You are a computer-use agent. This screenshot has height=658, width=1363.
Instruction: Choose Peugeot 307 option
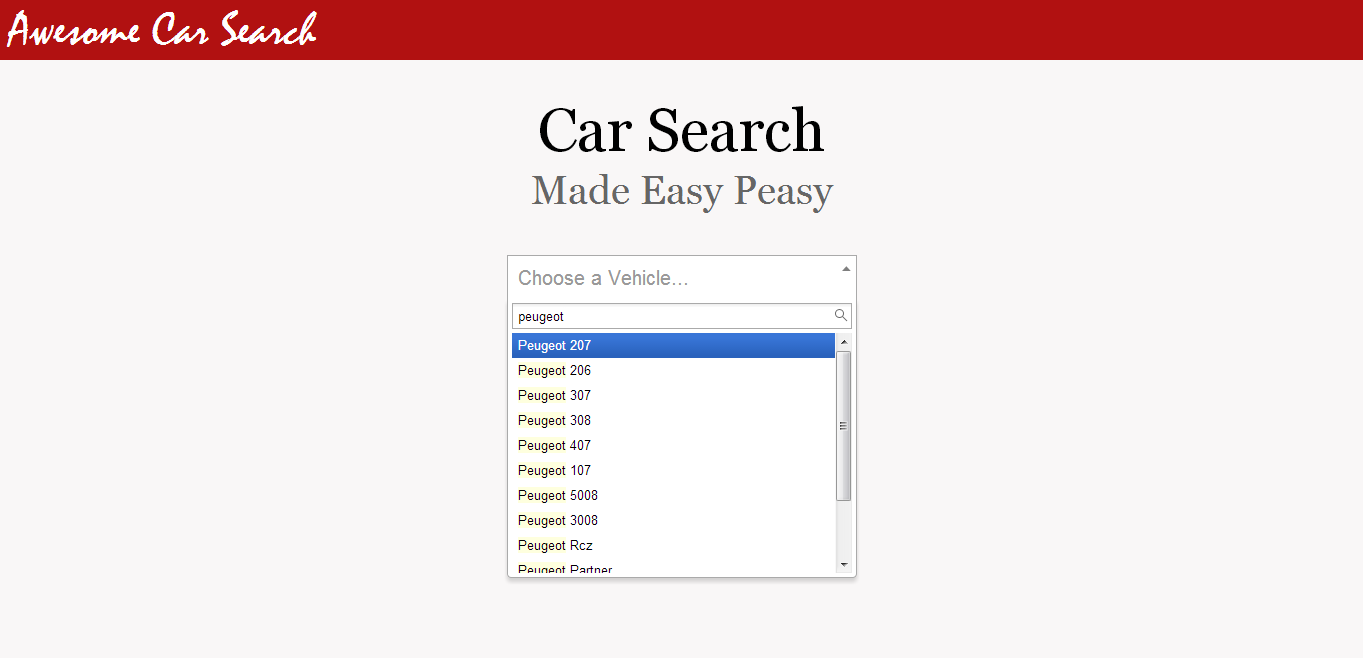(x=673, y=396)
